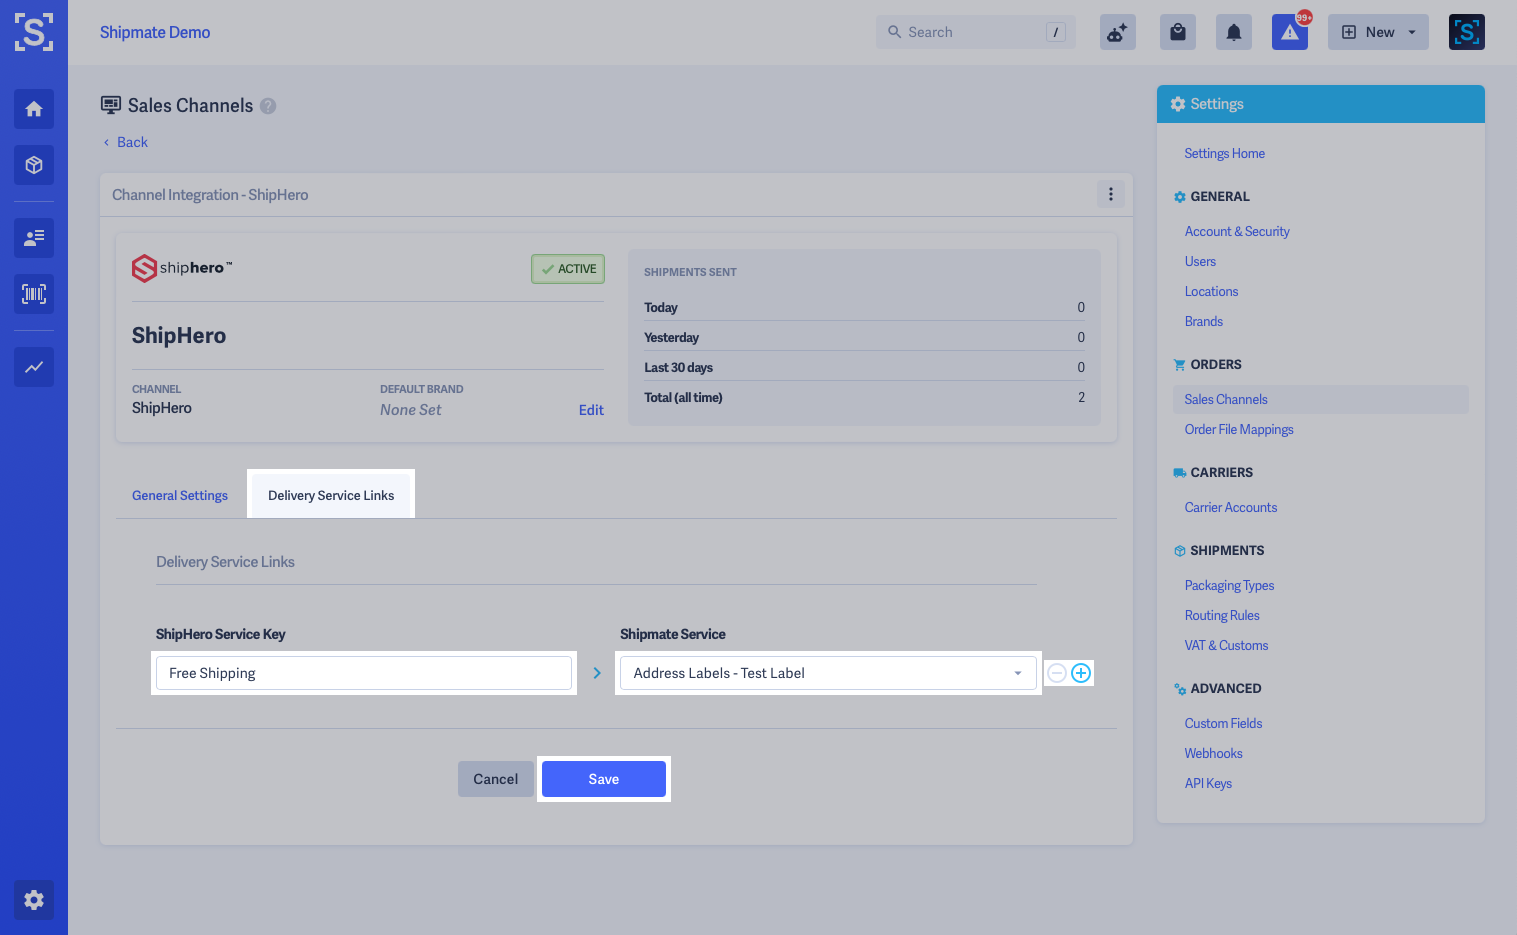
Task: Click the ACTIVE status badge
Action: tap(568, 269)
